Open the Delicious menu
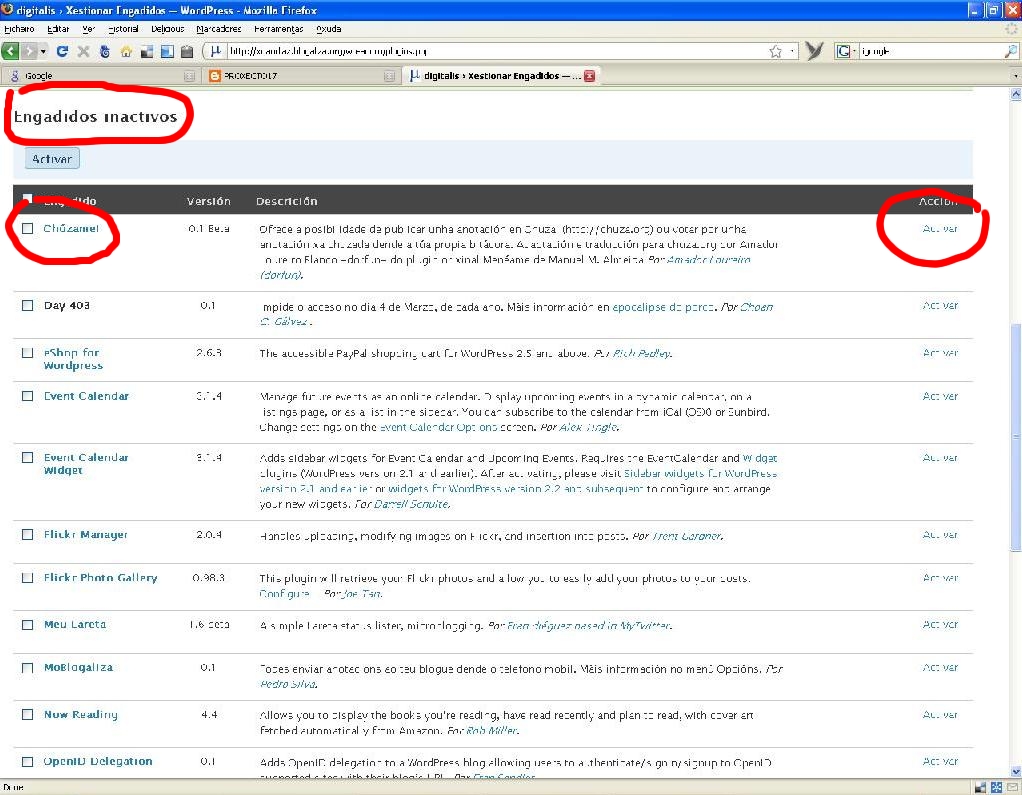This screenshot has height=795, width=1022. click(168, 29)
